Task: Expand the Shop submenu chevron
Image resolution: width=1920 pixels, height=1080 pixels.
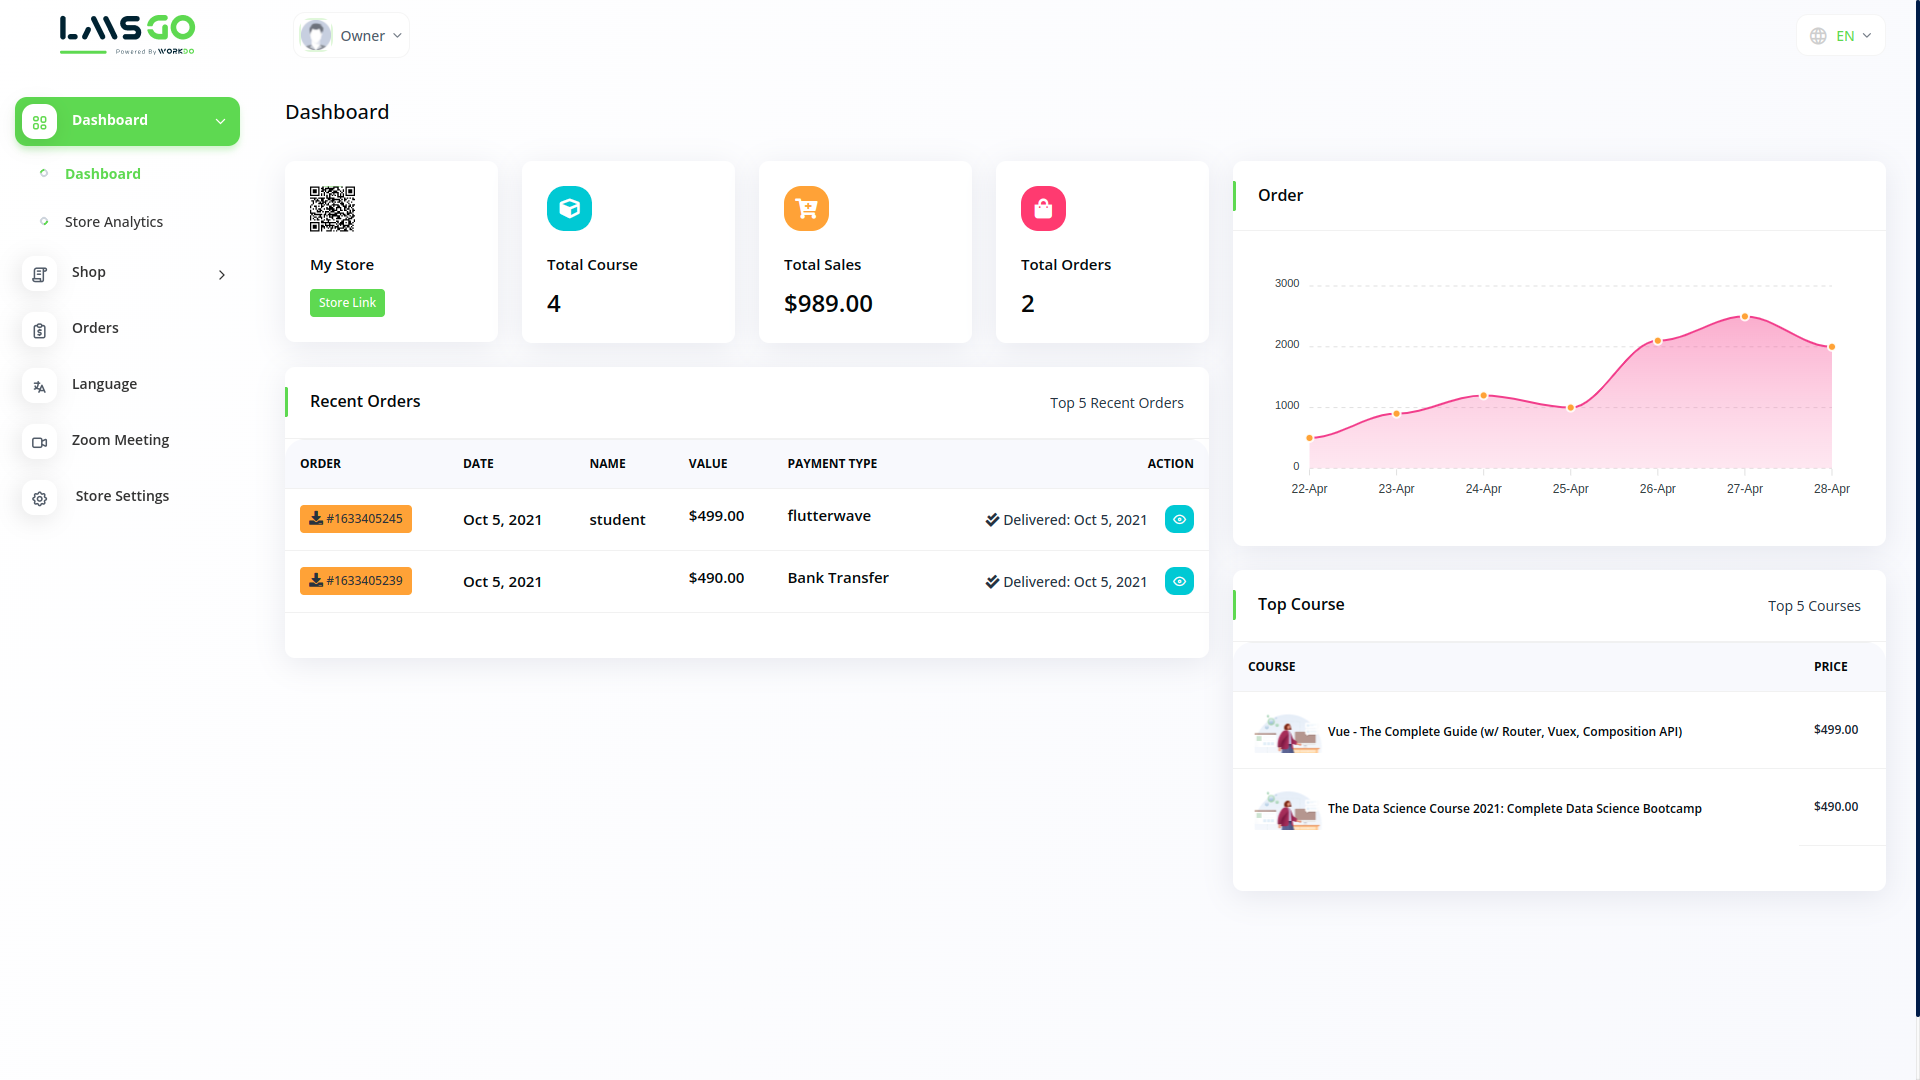Action: tap(222, 274)
